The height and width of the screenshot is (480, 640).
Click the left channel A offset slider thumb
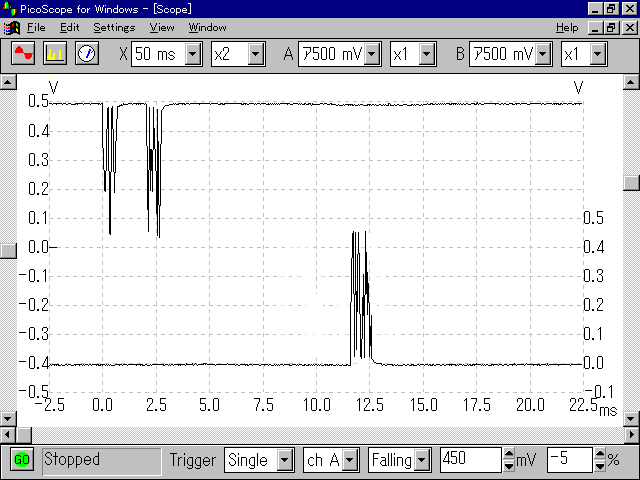coord(8,251)
